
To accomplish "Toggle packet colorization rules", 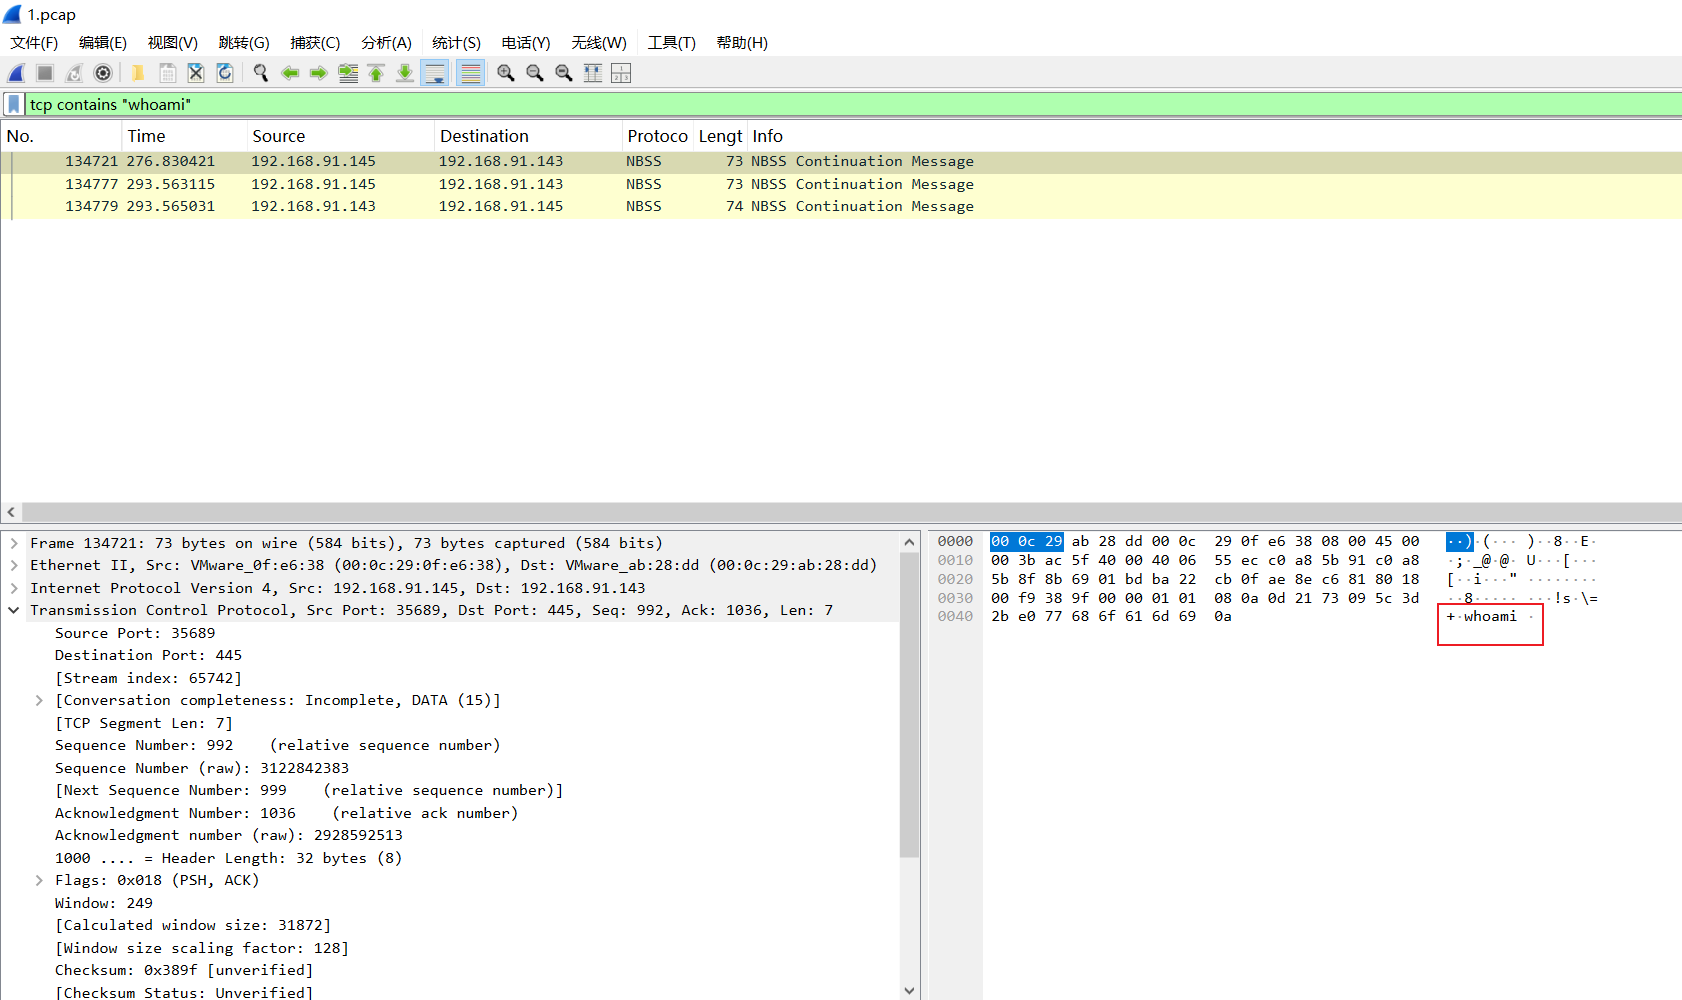I will [471, 73].
